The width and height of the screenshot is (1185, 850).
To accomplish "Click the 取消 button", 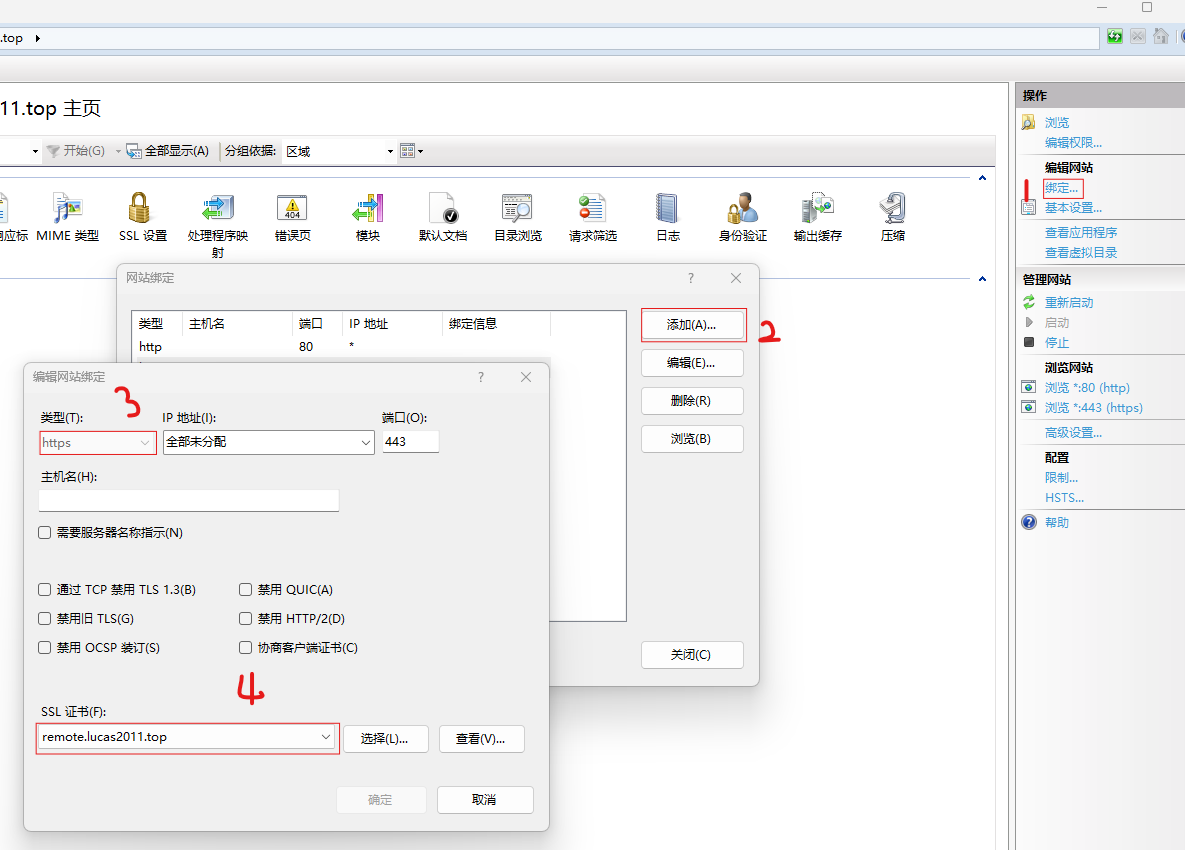I will tap(485, 800).
